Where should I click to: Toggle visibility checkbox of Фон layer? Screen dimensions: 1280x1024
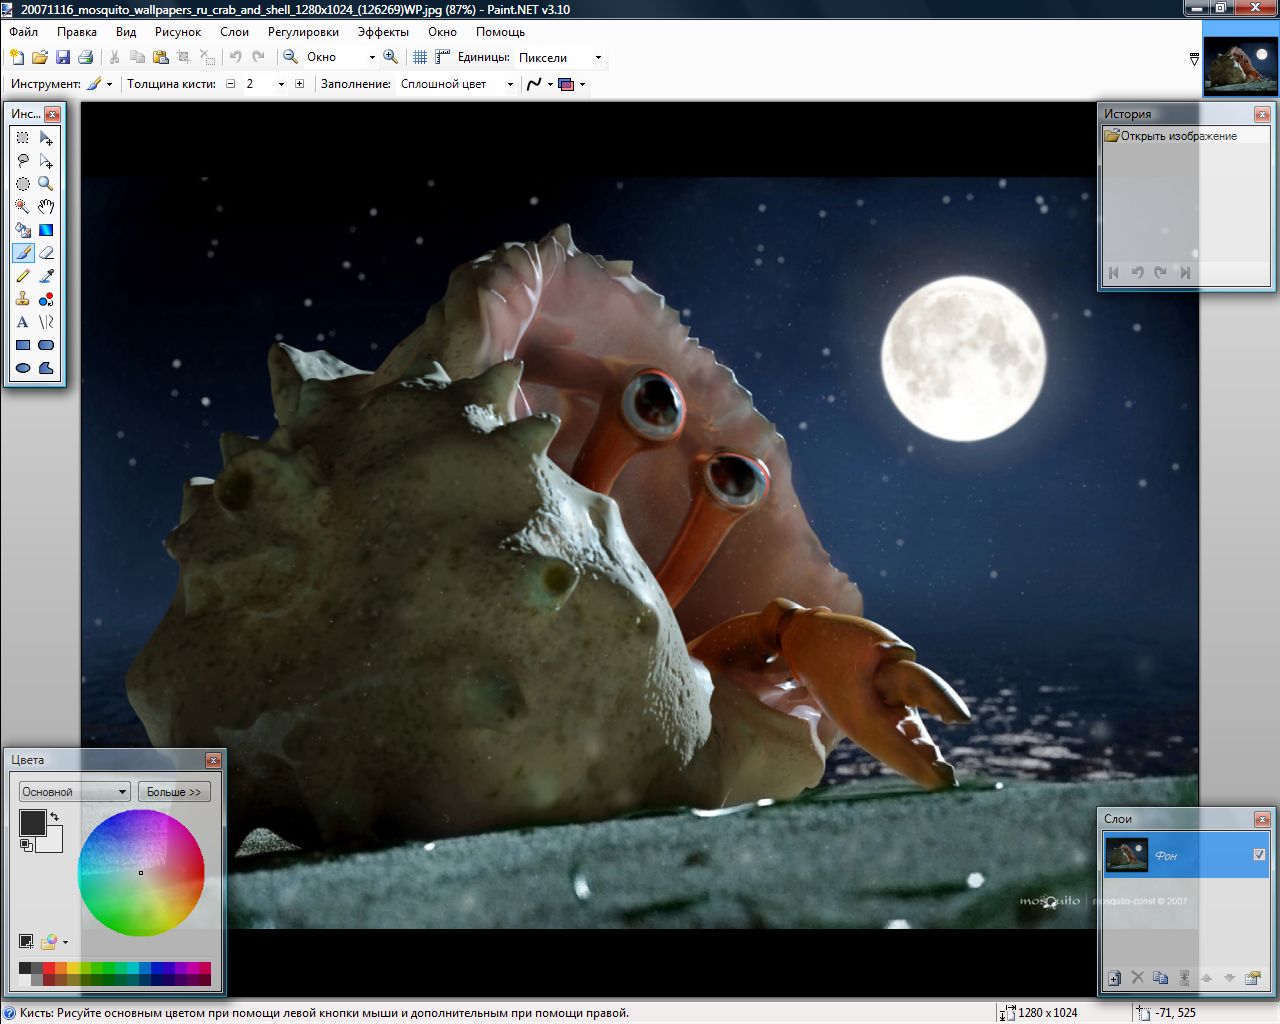(1259, 854)
